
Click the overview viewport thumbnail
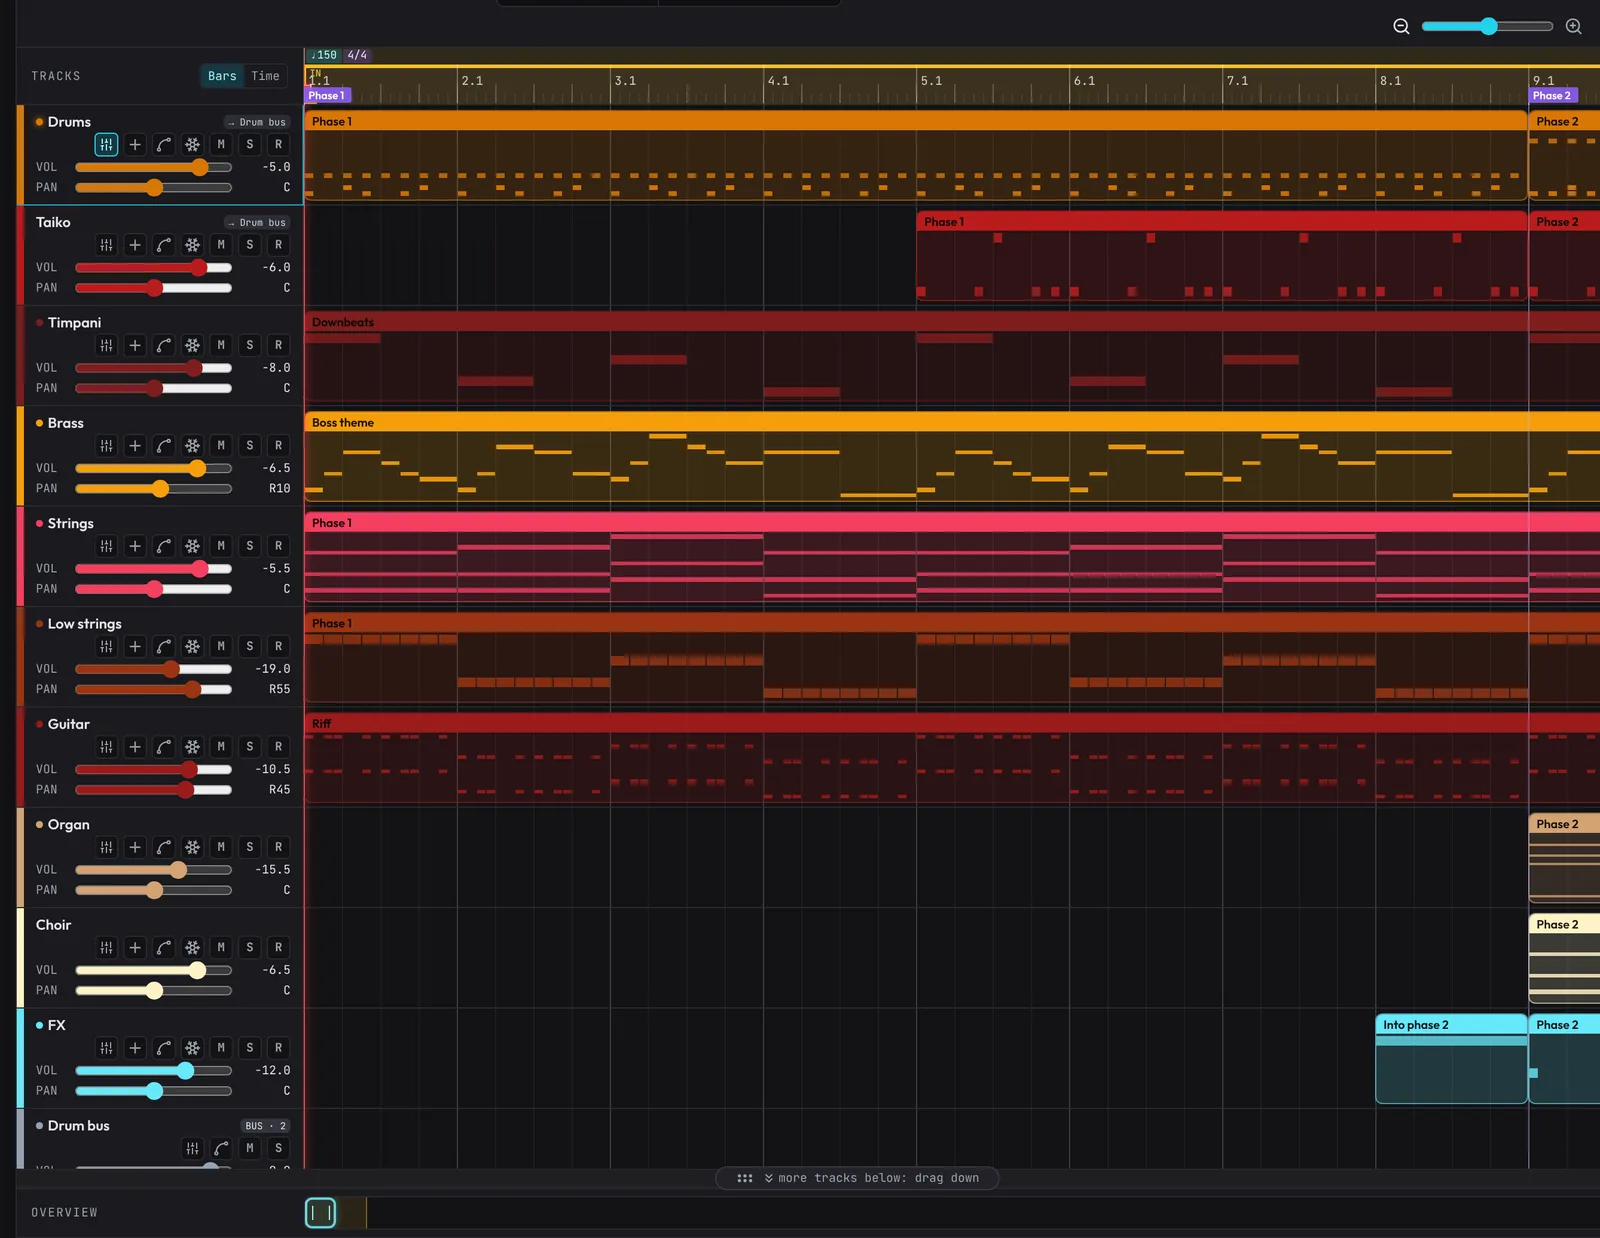point(320,1213)
